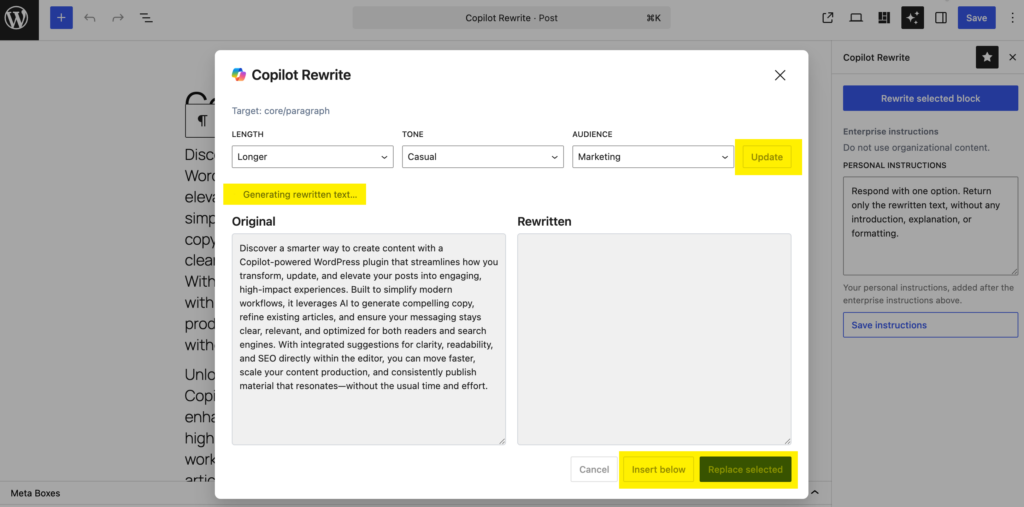Click inside the empty Rewritten text box
1024x507 pixels.
click(654, 339)
